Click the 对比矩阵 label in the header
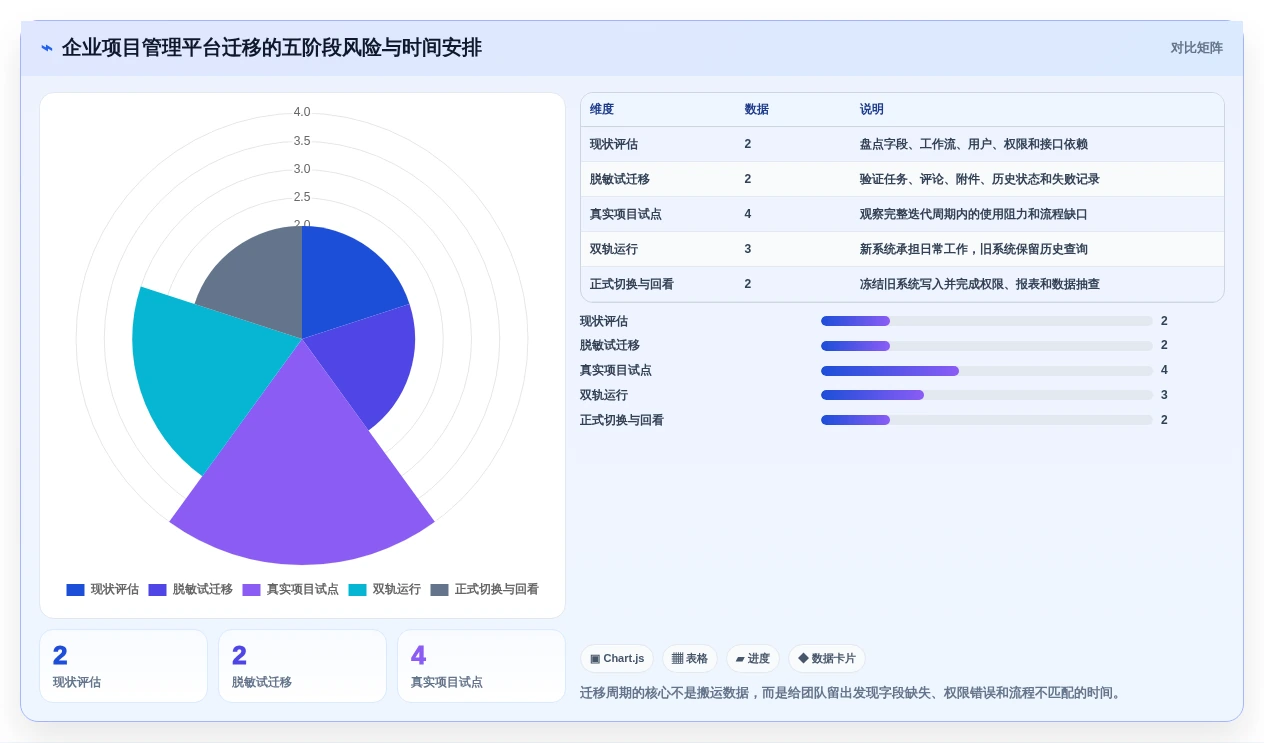This screenshot has height=743, width=1264. 1196,48
